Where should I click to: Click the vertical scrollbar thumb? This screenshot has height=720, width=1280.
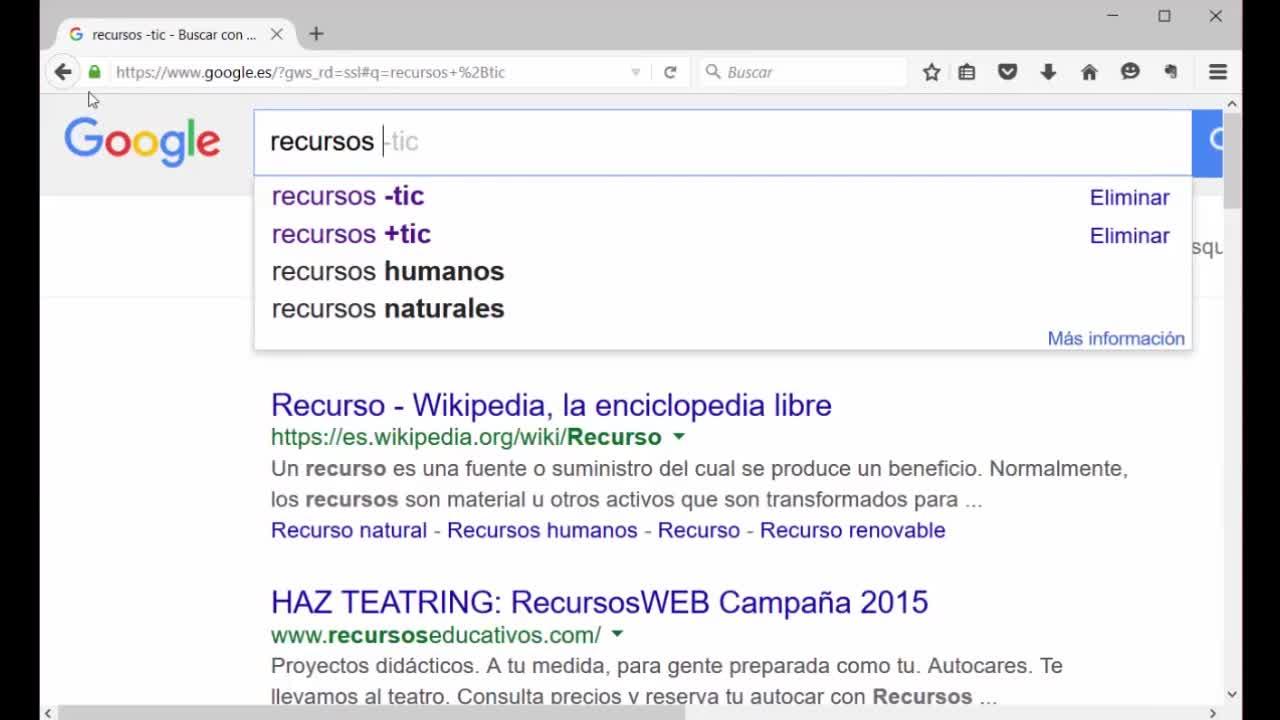1232,160
